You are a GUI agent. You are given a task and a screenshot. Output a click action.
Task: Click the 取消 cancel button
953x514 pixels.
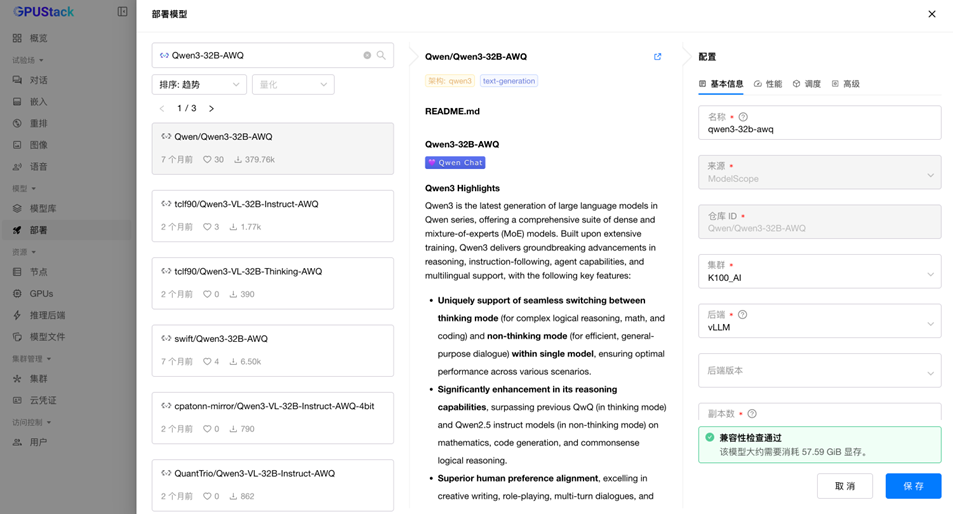pyautogui.click(x=845, y=486)
